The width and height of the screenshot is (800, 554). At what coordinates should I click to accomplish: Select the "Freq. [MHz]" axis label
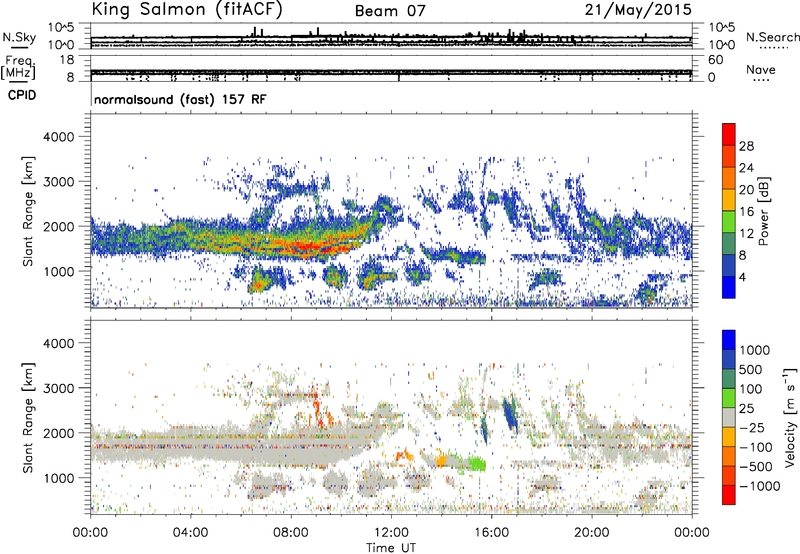tap(19, 67)
